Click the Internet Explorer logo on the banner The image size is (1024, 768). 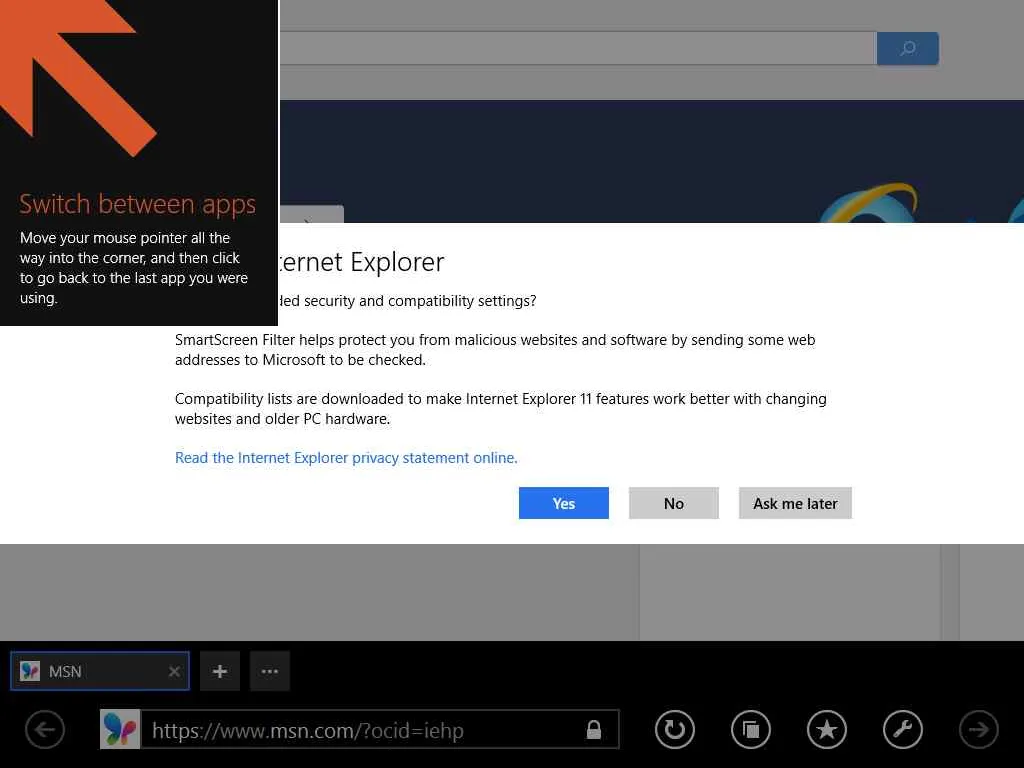click(x=869, y=204)
